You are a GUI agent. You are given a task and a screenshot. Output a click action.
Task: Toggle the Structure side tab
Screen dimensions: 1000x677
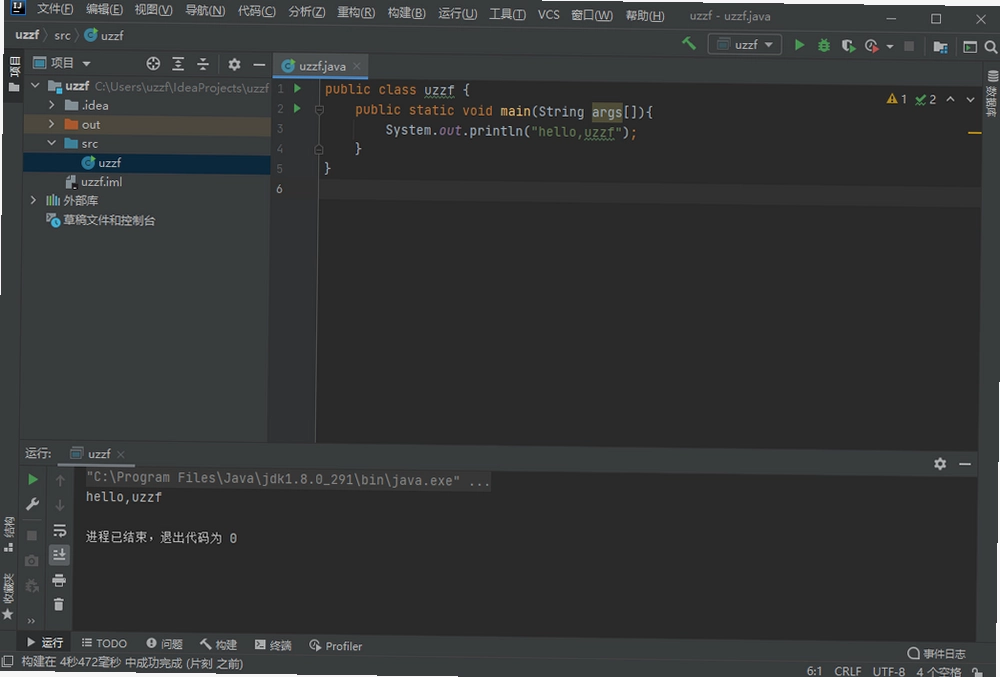point(8,534)
